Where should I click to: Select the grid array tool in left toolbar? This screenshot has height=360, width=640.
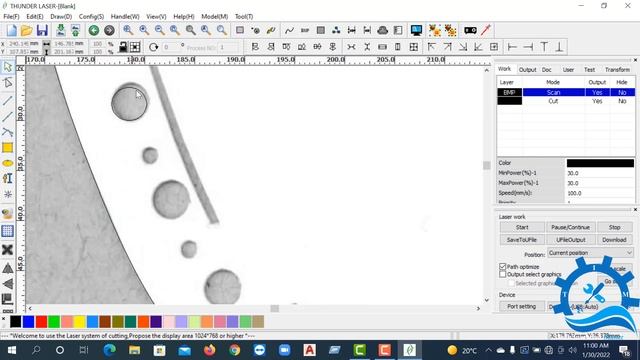[7, 231]
